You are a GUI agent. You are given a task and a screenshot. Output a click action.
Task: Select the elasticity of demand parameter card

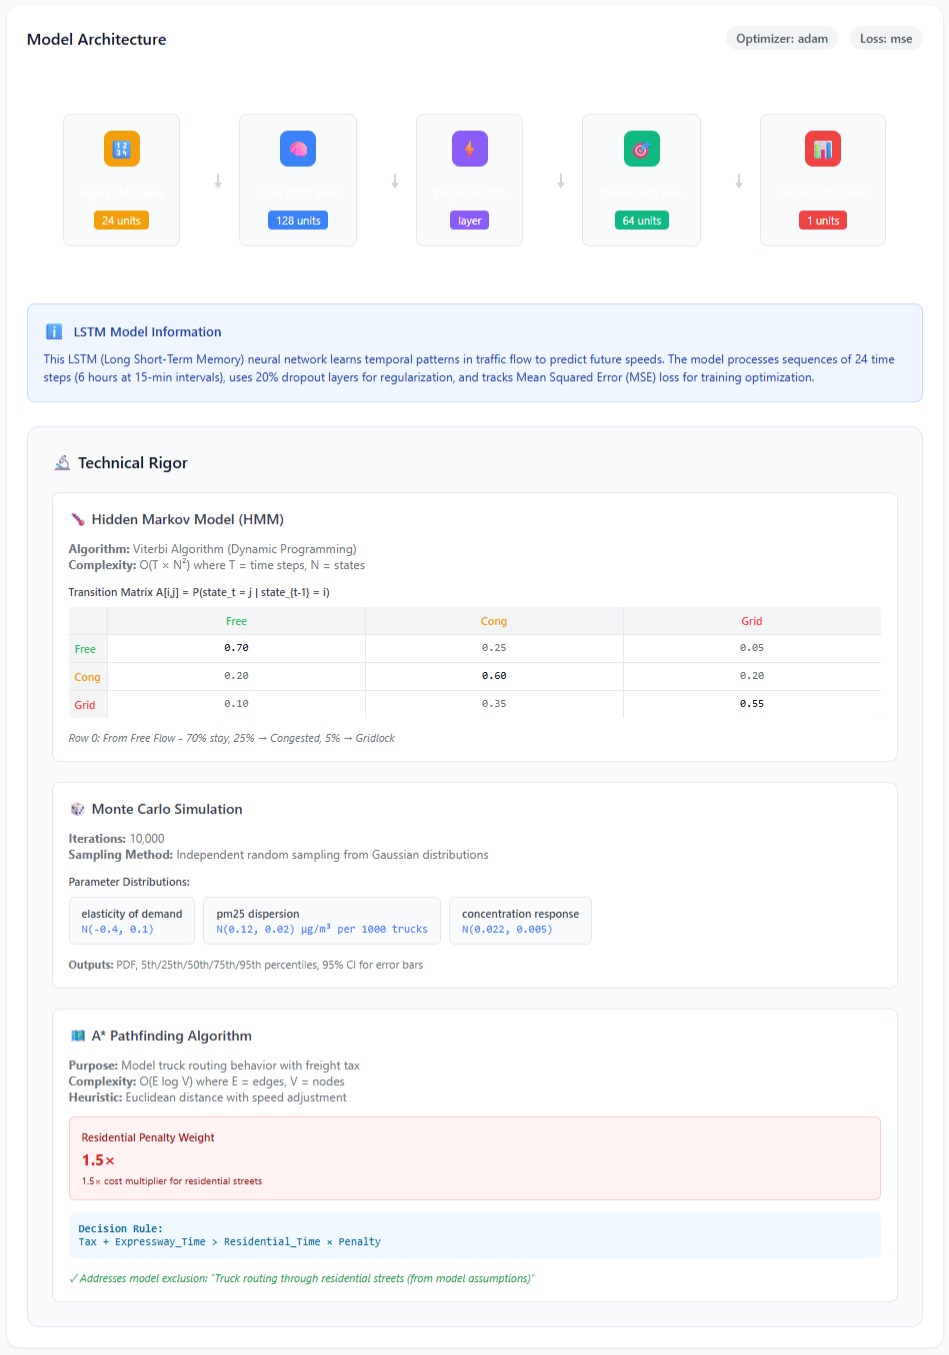pos(132,921)
